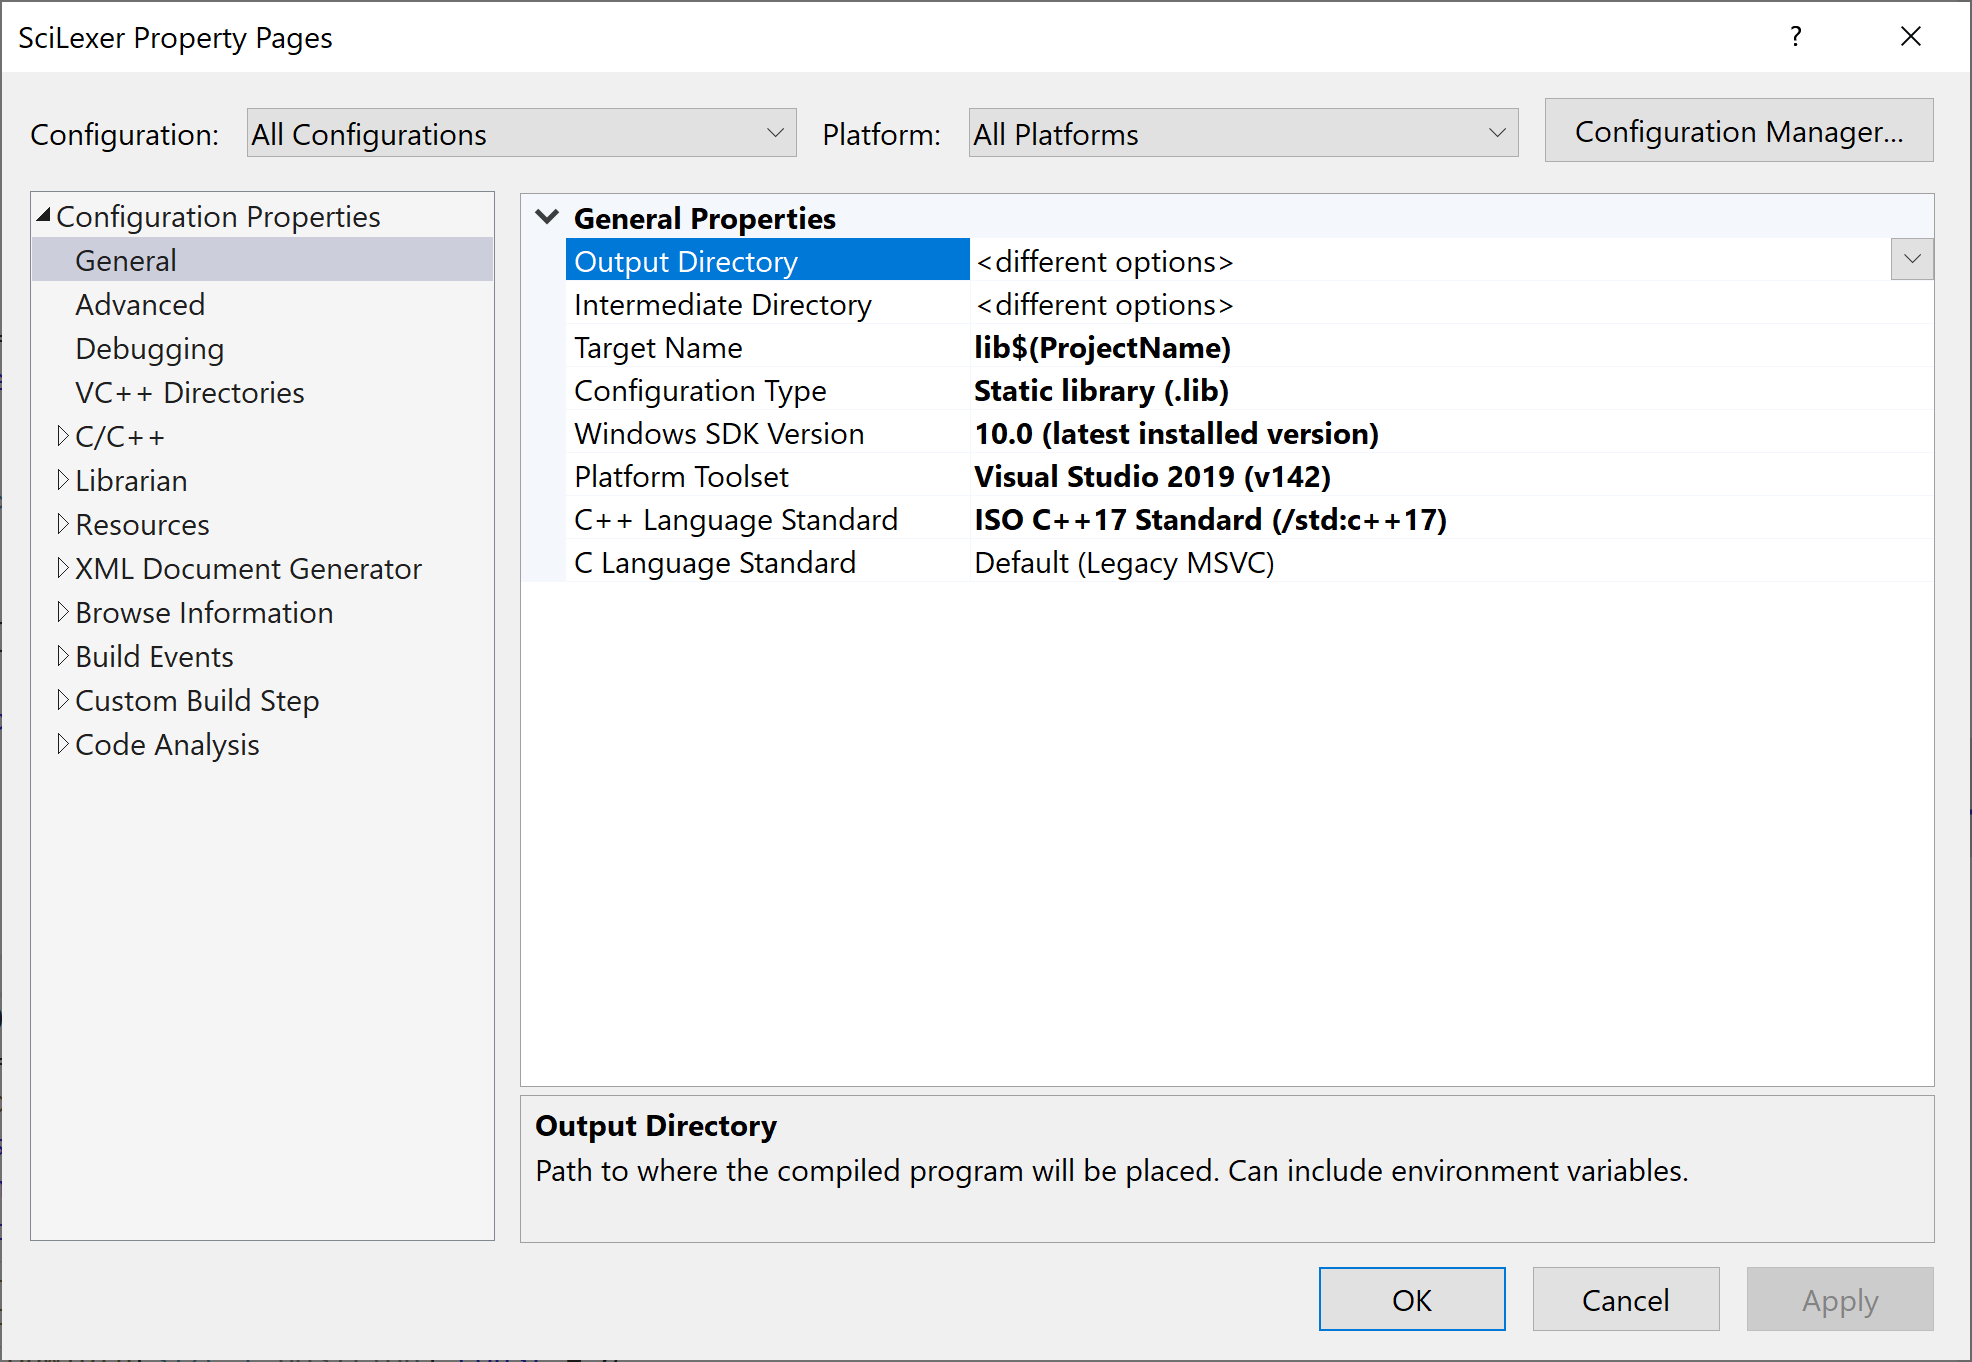Select the Advanced page in the tree
Image resolution: width=1972 pixels, height=1362 pixels.
point(140,304)
